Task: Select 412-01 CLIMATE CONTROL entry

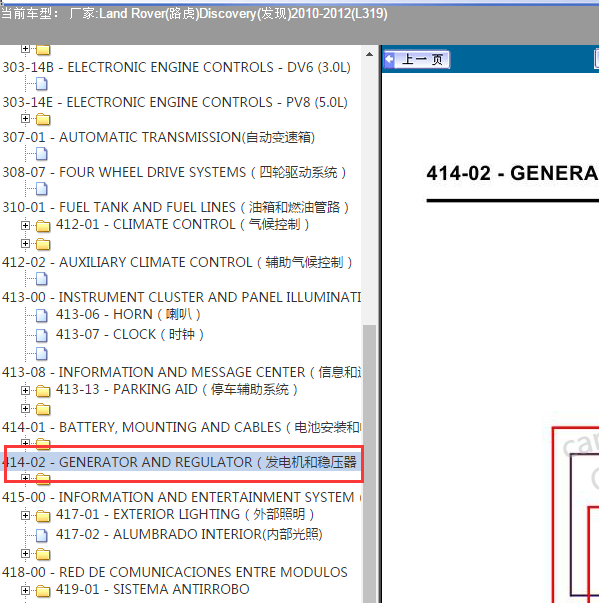Action: pyautogui.click(x=183, y=224)
